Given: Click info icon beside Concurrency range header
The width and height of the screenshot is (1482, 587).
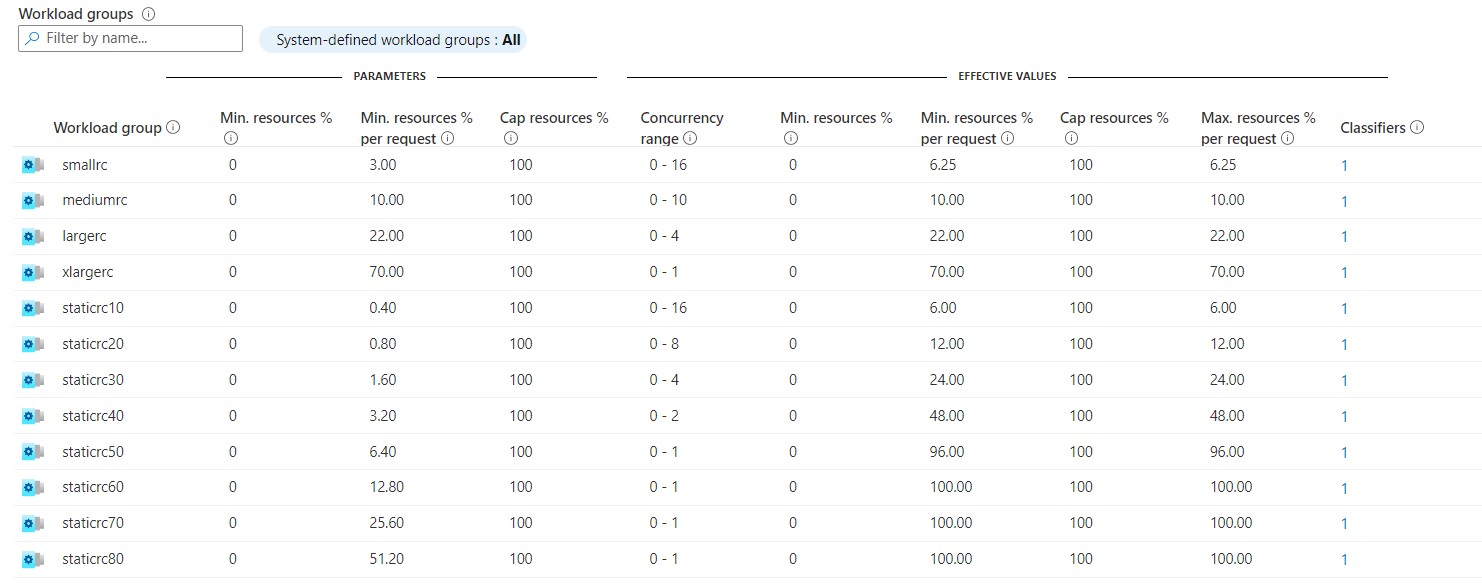Looking at the screenshot, I should [690, 139].
